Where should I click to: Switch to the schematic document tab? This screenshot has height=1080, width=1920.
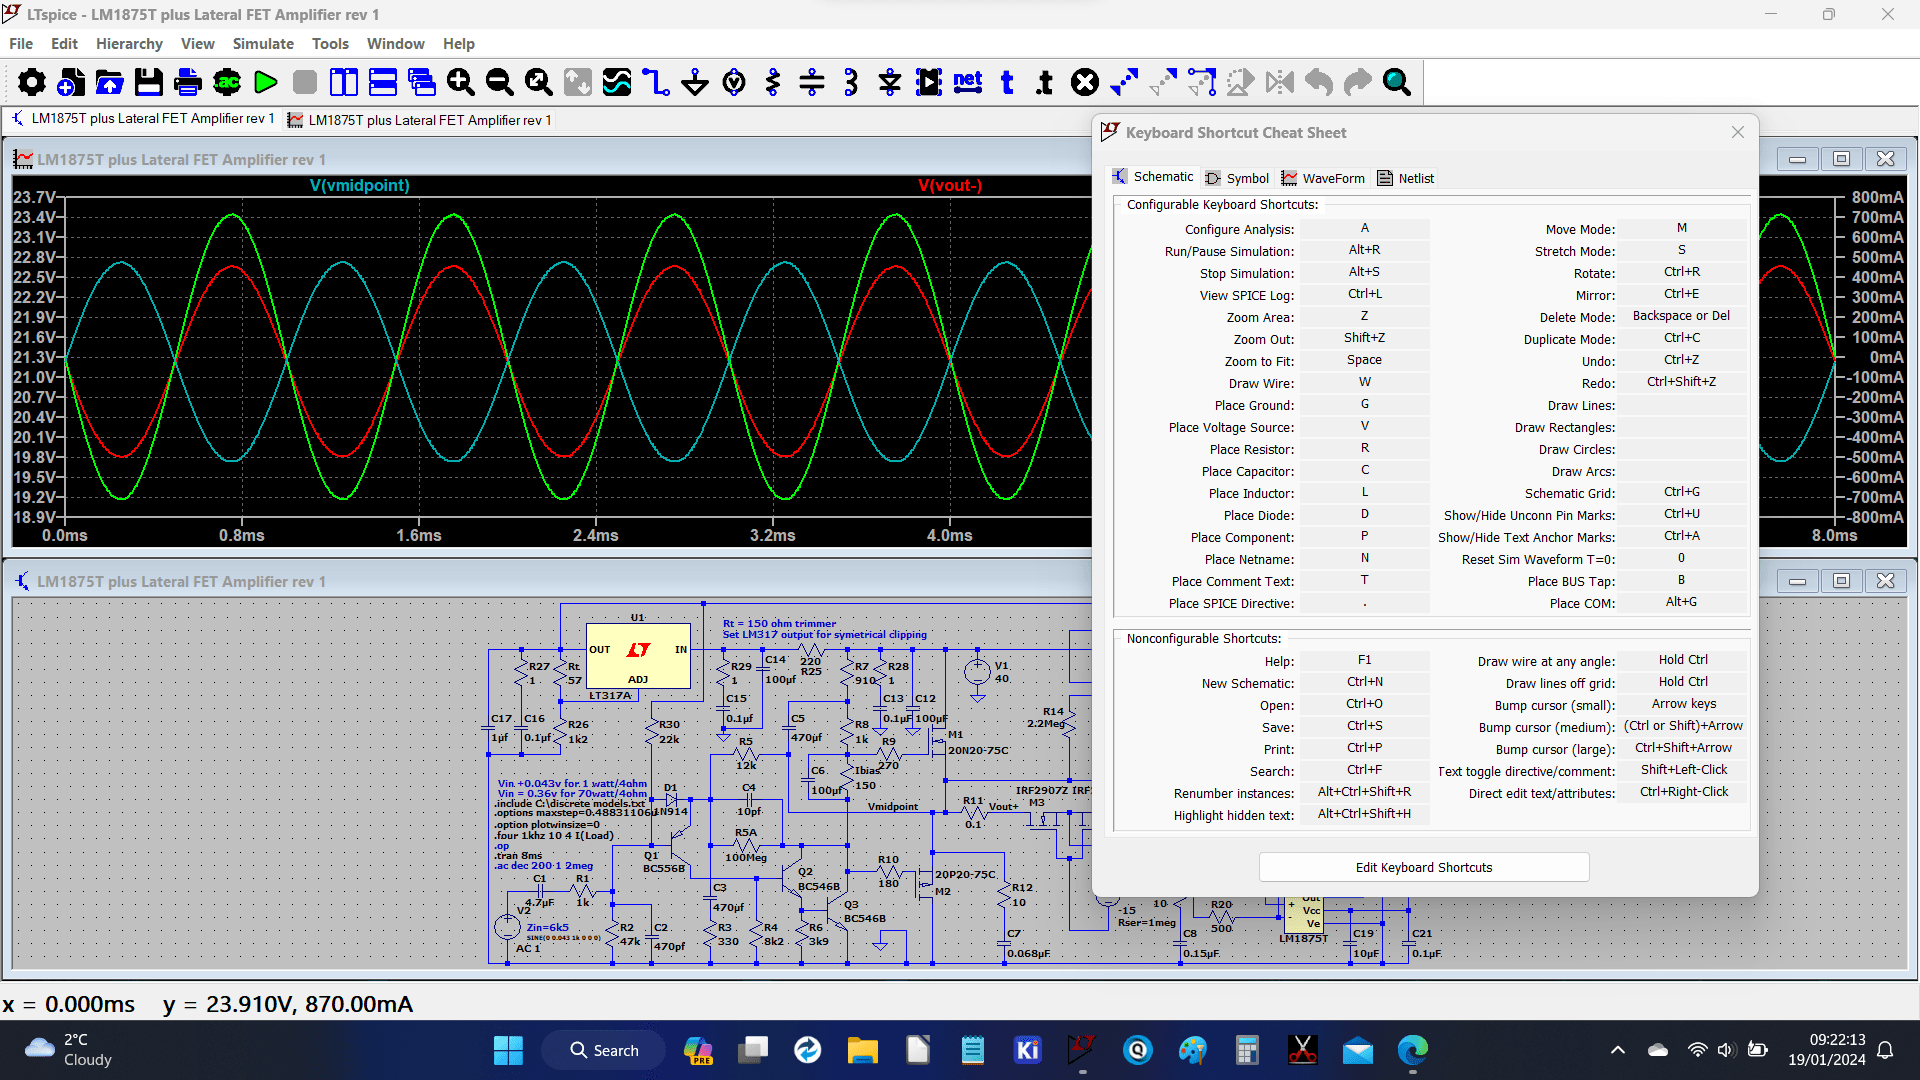click(142, 119)
